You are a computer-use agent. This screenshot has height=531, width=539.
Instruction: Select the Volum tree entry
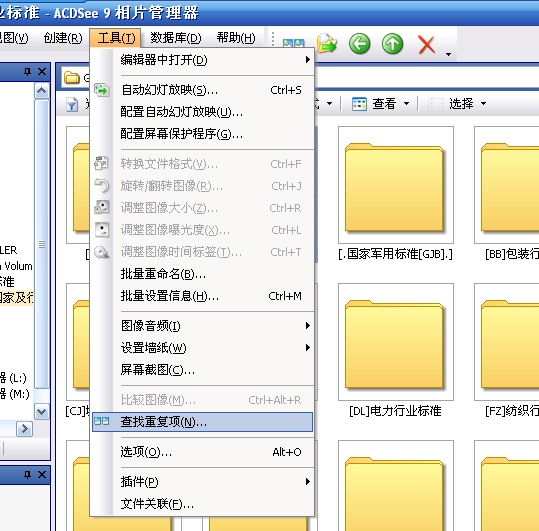(x=16, y=266)
